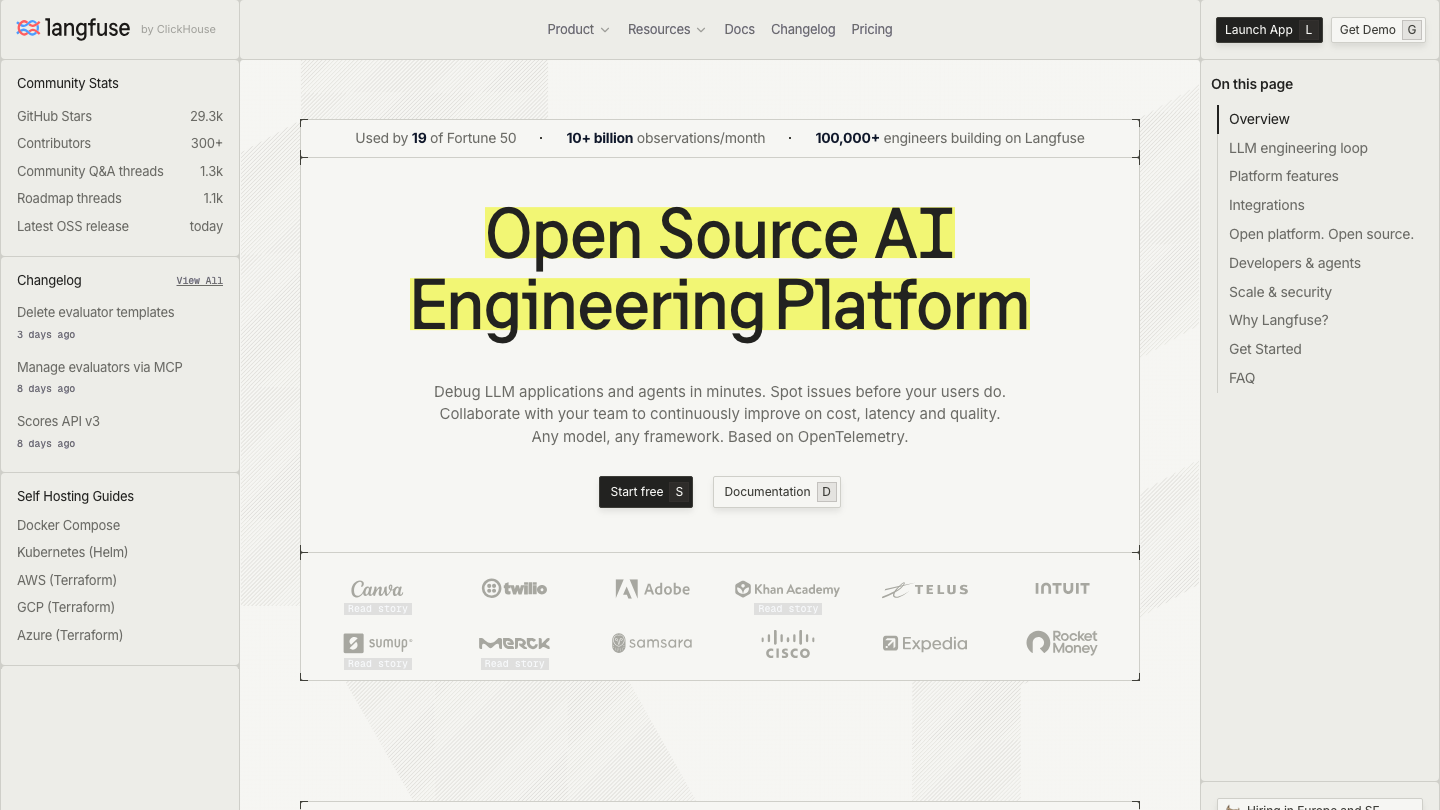Click Read story under Merck logo

click(x=515, y=664)
